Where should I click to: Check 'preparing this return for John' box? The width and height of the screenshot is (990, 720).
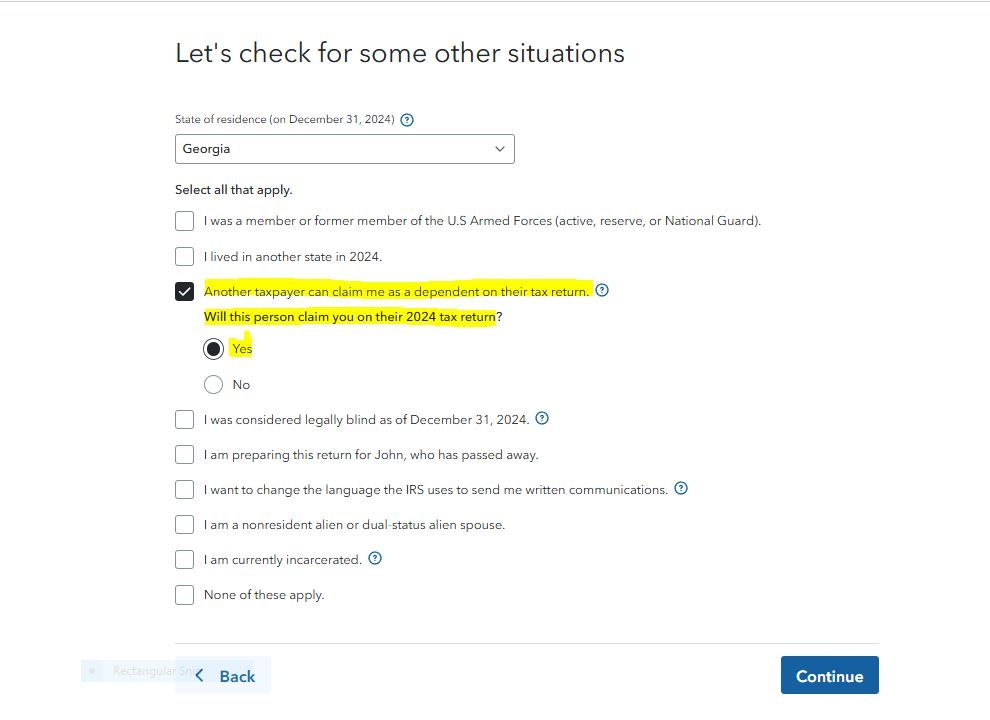pos(184,455)
